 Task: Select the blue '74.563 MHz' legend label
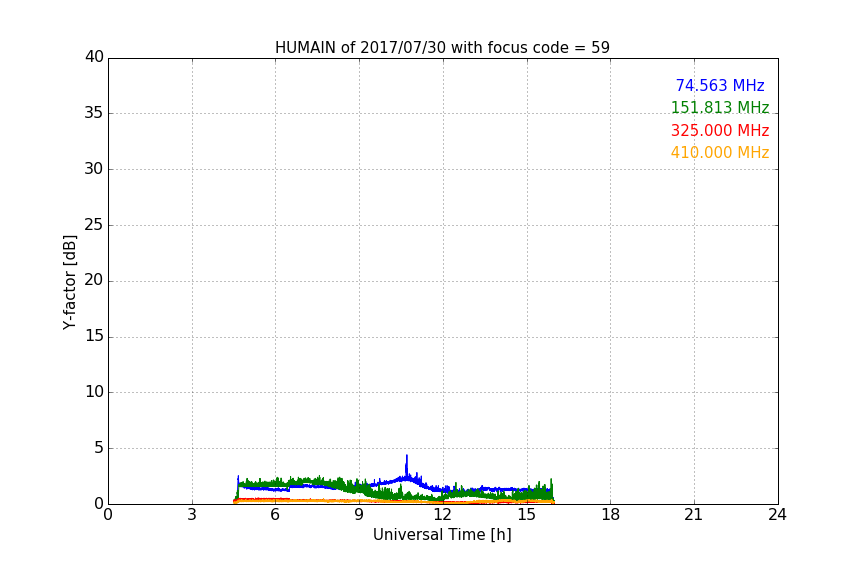(720, 85)
